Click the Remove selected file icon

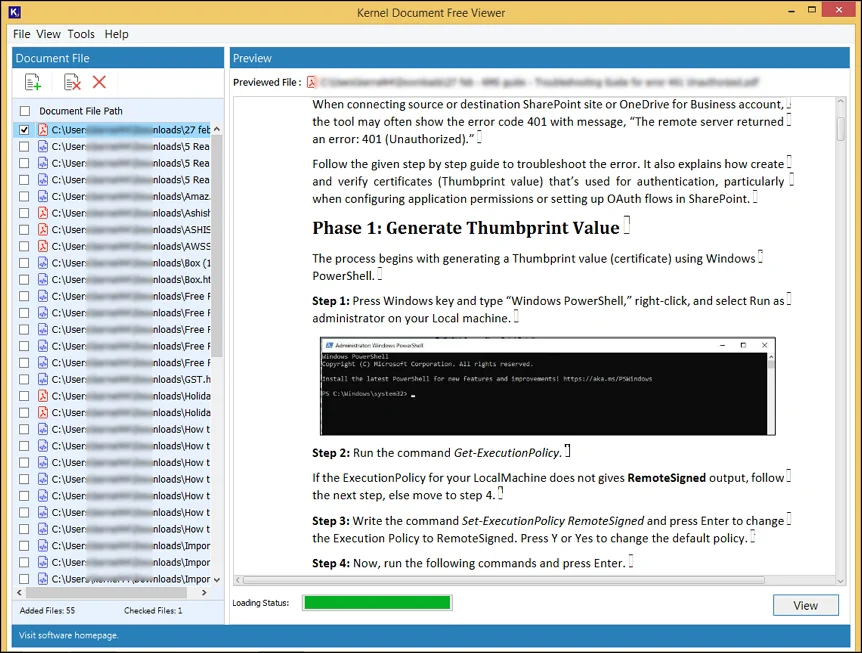(x=72, y=82)
